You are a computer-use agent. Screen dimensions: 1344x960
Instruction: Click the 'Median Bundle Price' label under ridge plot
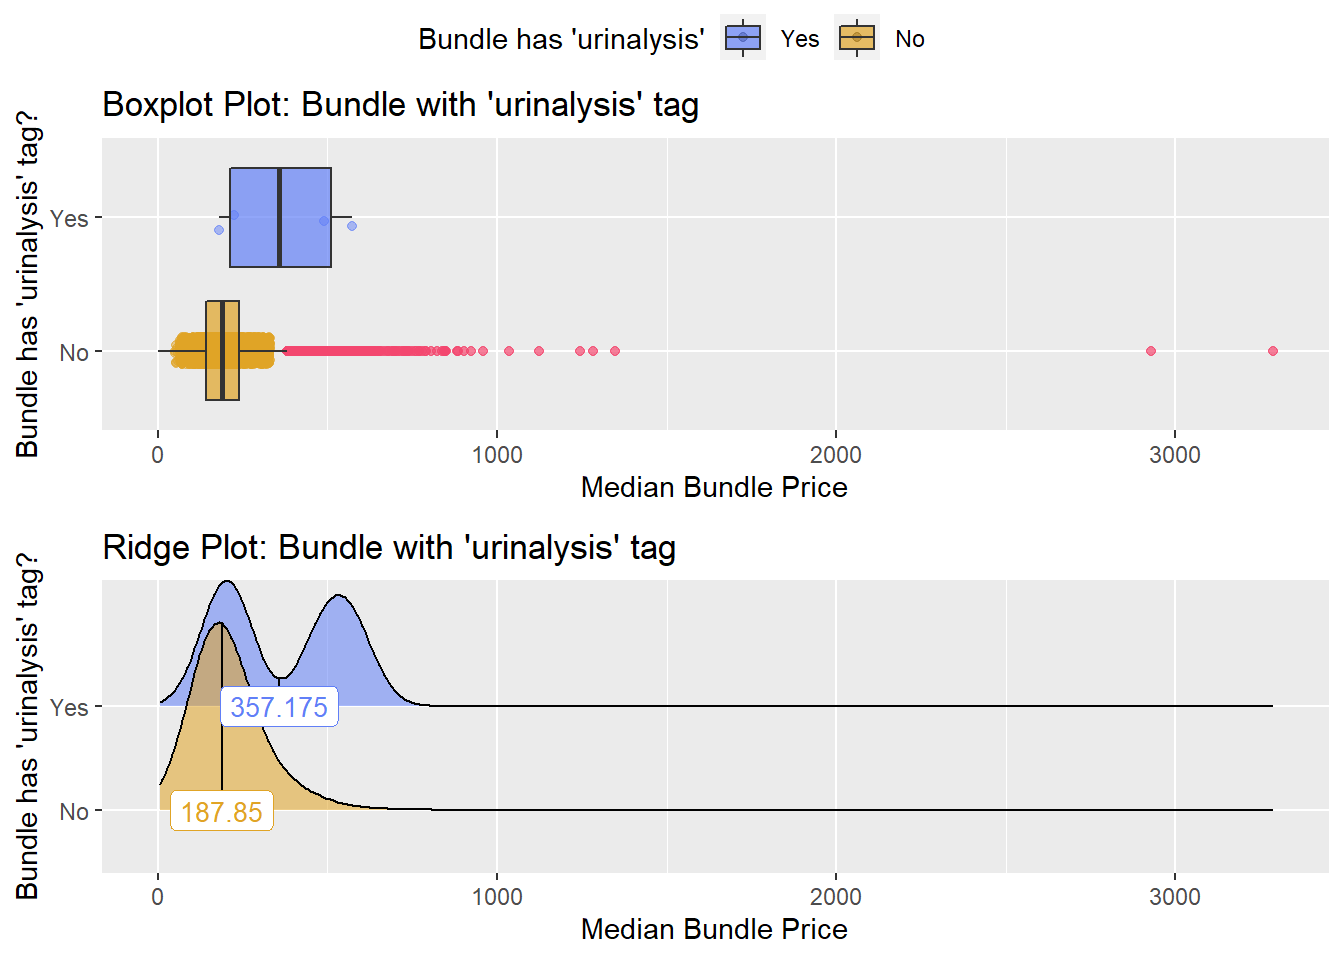pos(714,929)
